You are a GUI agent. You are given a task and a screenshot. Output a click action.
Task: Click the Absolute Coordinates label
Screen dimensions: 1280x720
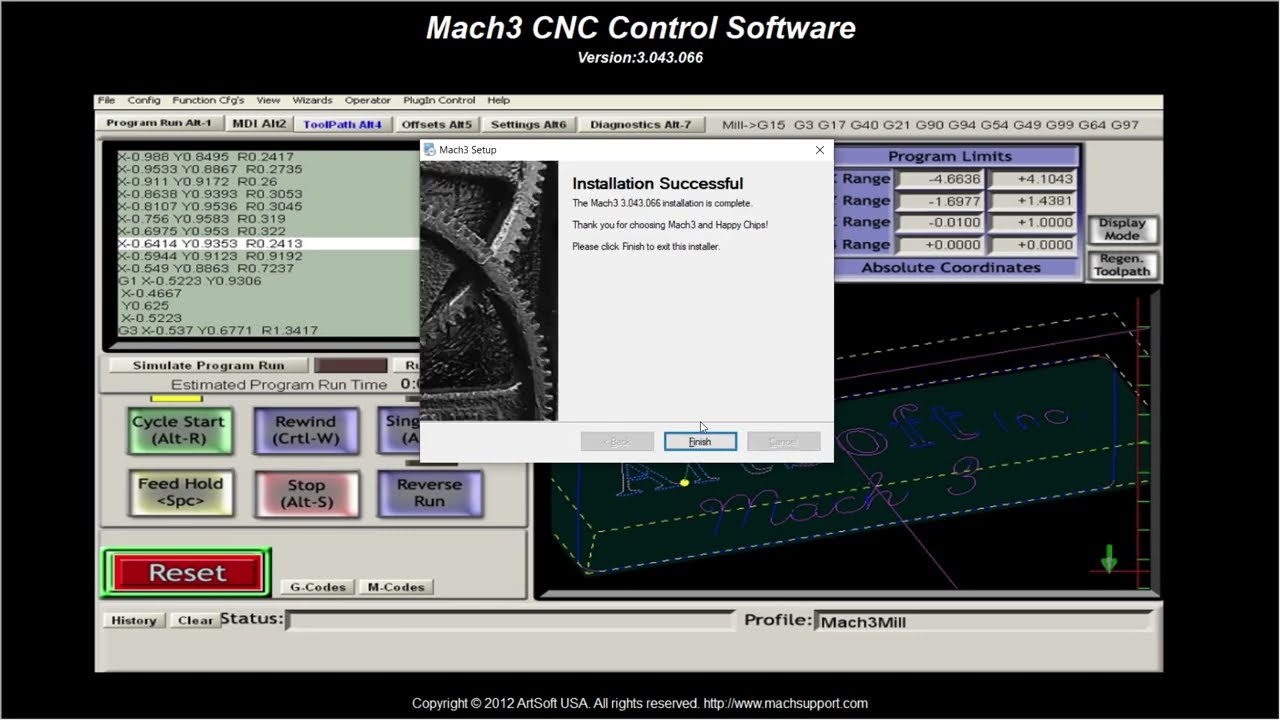(950, 268)
